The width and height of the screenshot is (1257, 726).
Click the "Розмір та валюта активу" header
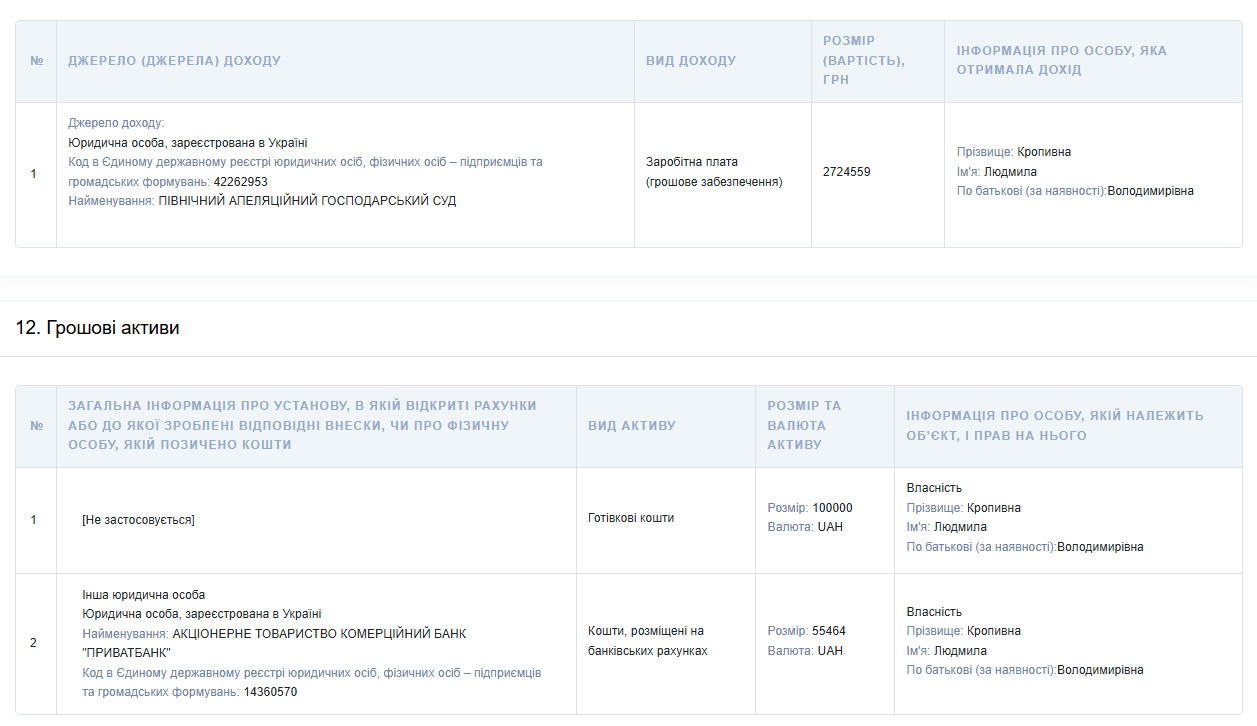point(804,425)
